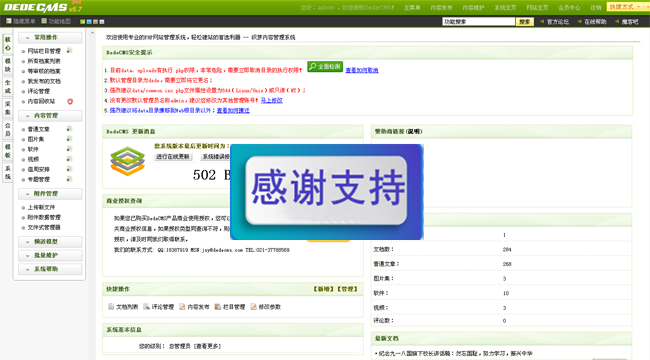Click add icon beside 图片集
This screenshot has height=360, width=650.
pyautogui.click(x=69, y=139)
